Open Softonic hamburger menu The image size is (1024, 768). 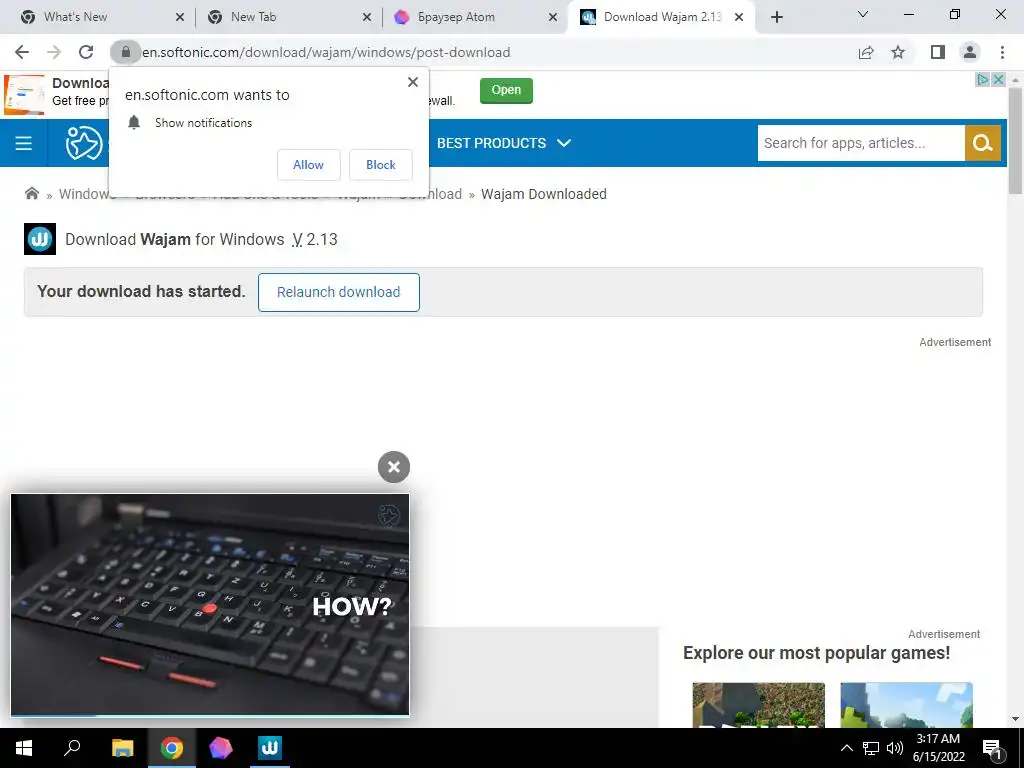24,143
